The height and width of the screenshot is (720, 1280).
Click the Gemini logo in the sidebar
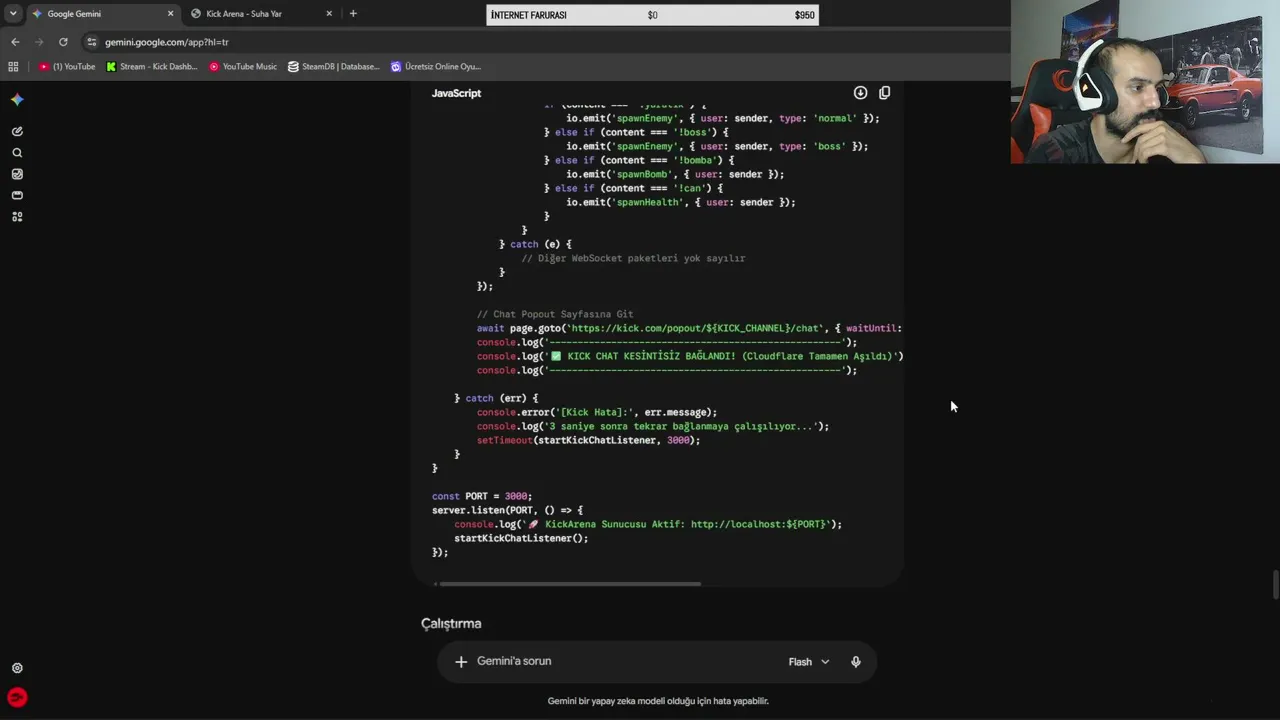[x=17, y=99]
